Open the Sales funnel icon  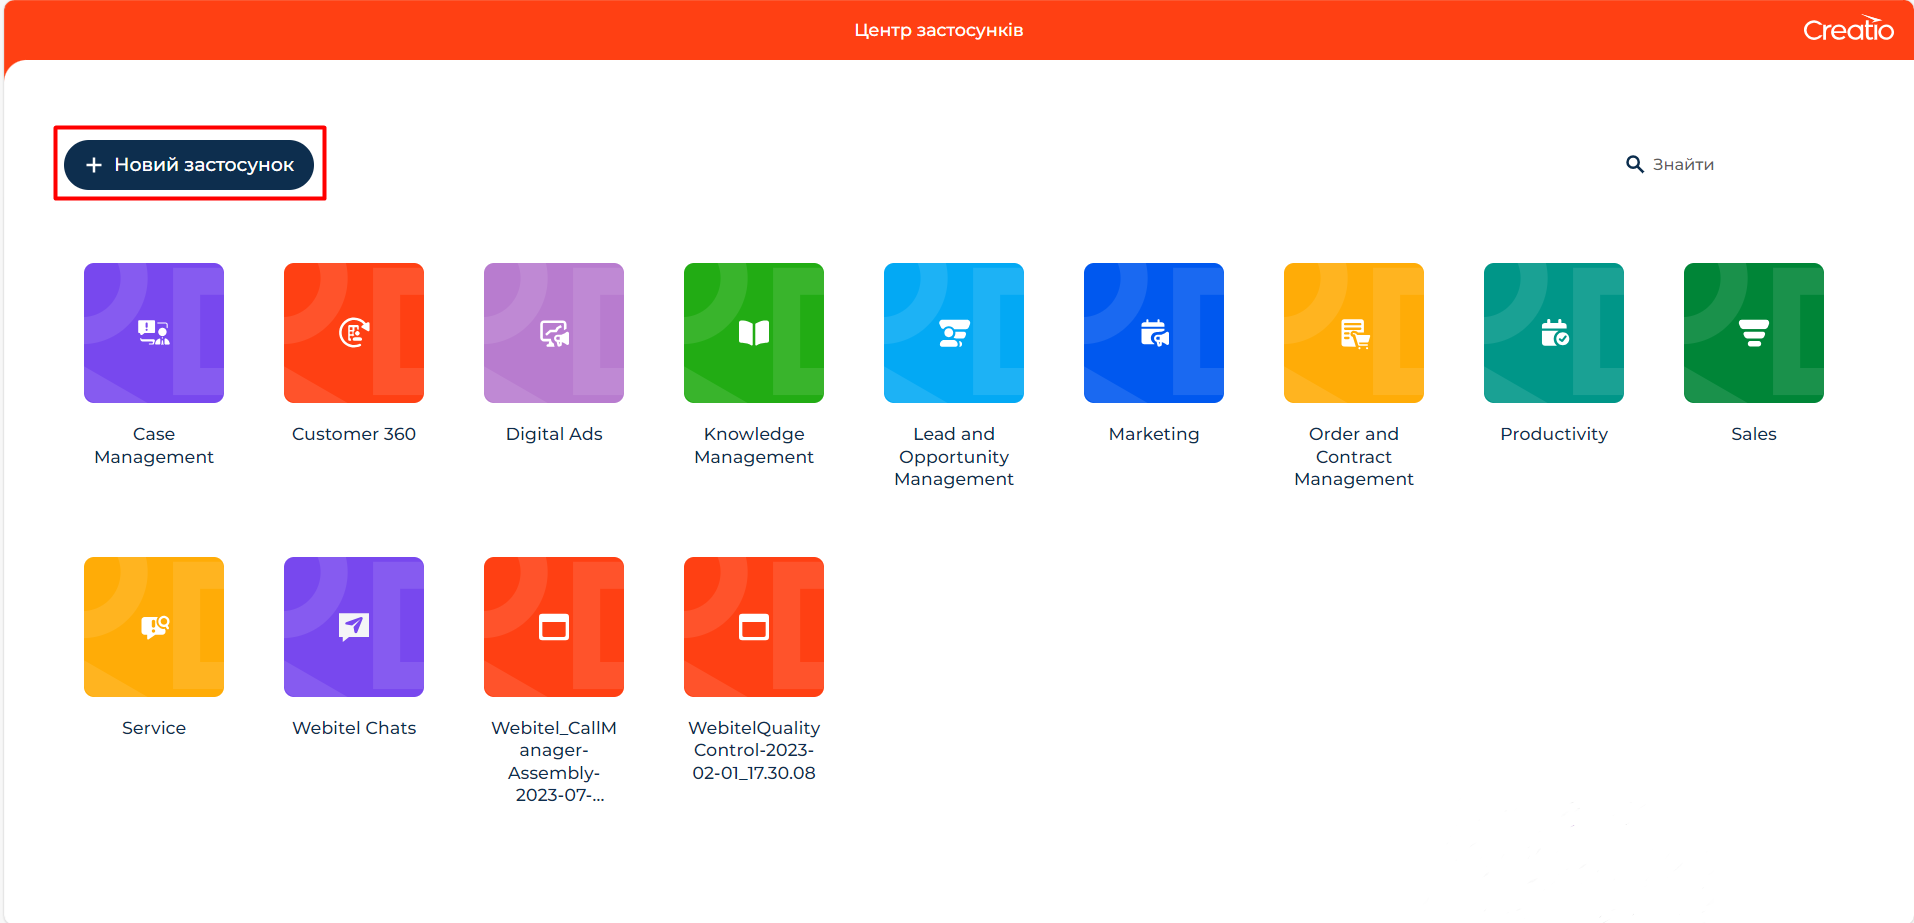(x=1754, y=333)
